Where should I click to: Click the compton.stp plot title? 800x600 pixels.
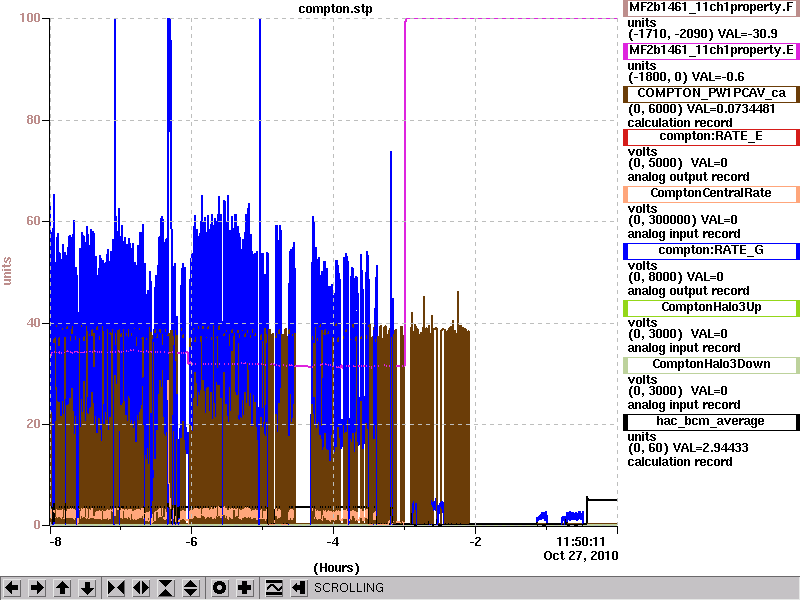(335, 9)
